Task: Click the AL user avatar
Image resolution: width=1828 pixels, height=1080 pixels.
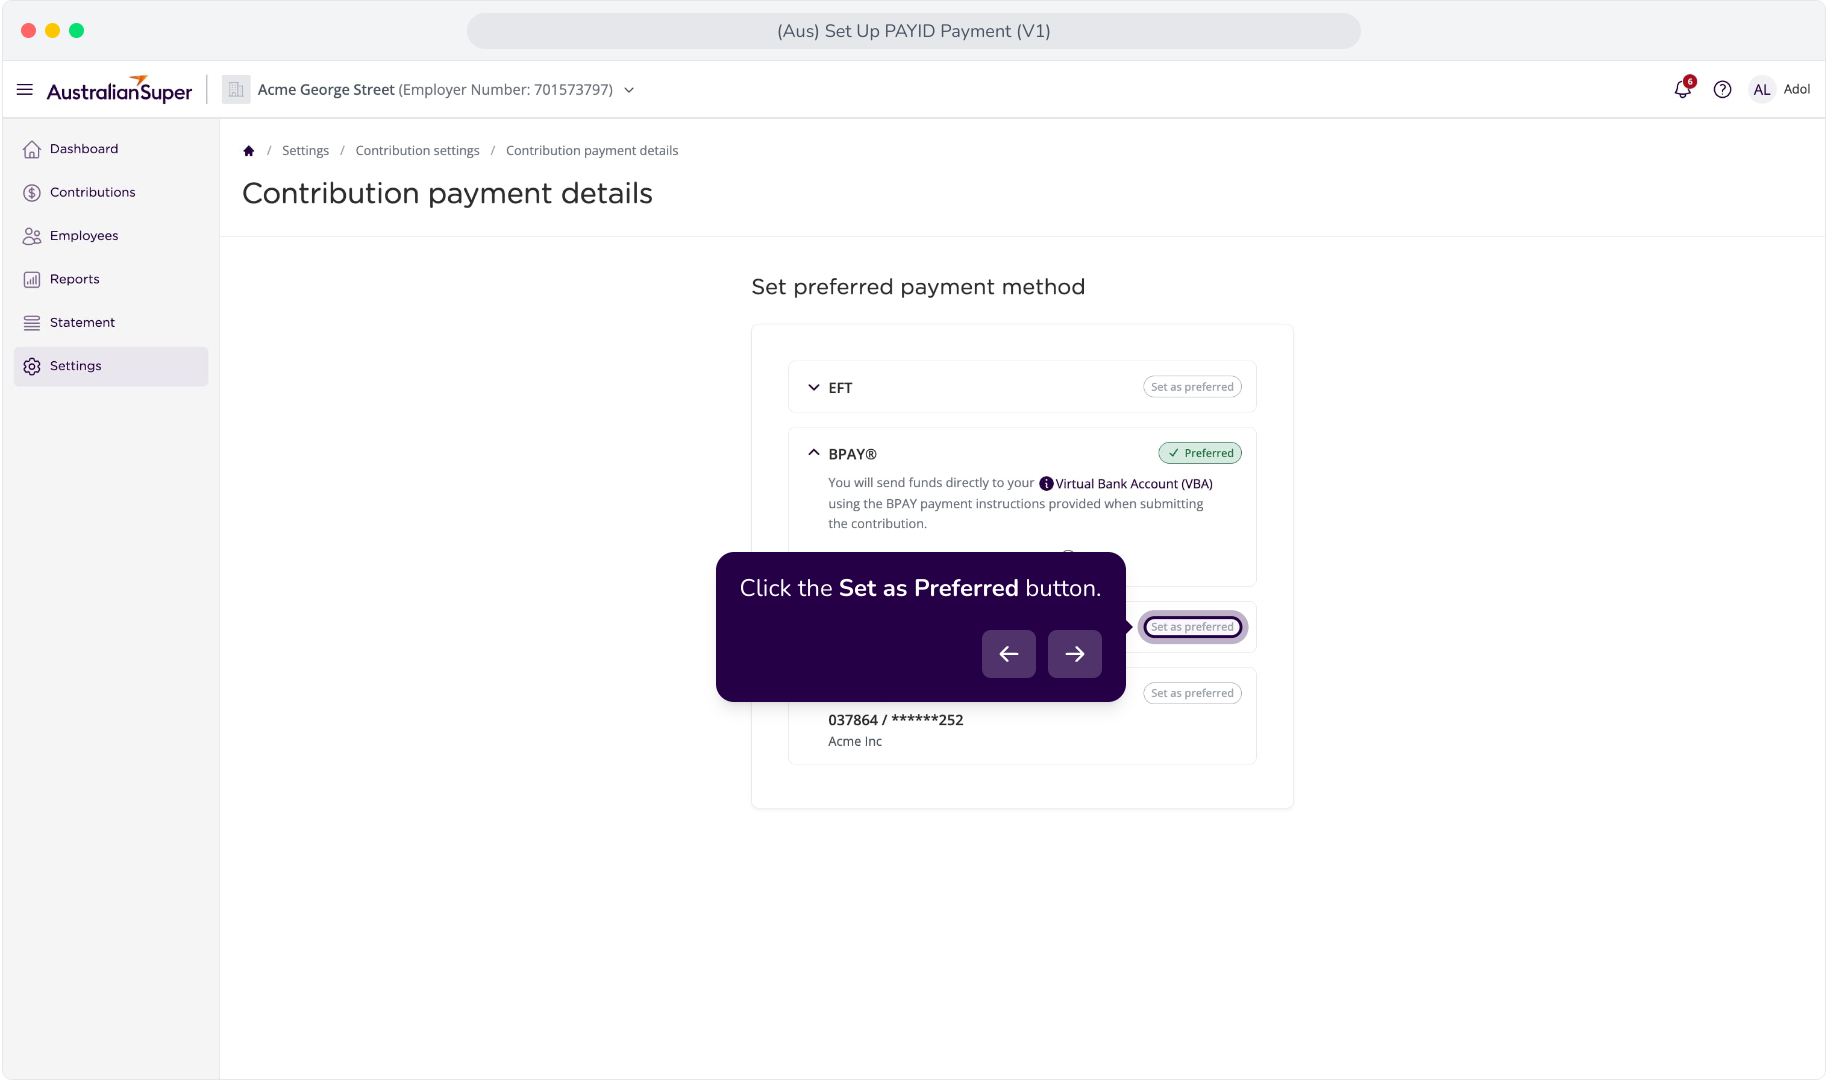Action: tap(1761, 89)
